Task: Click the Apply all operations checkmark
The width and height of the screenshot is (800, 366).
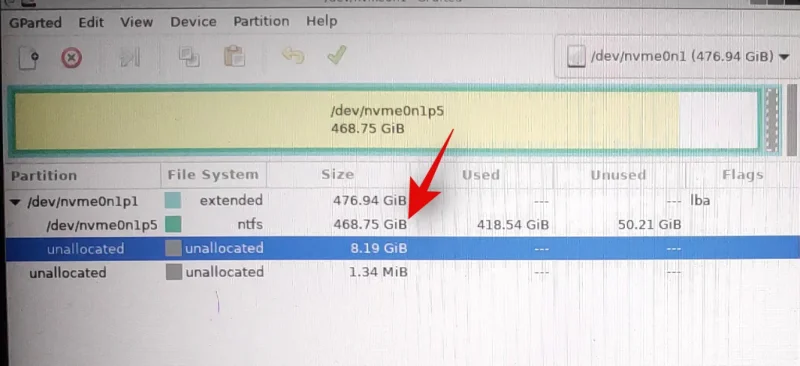Action: coord(337,55)
